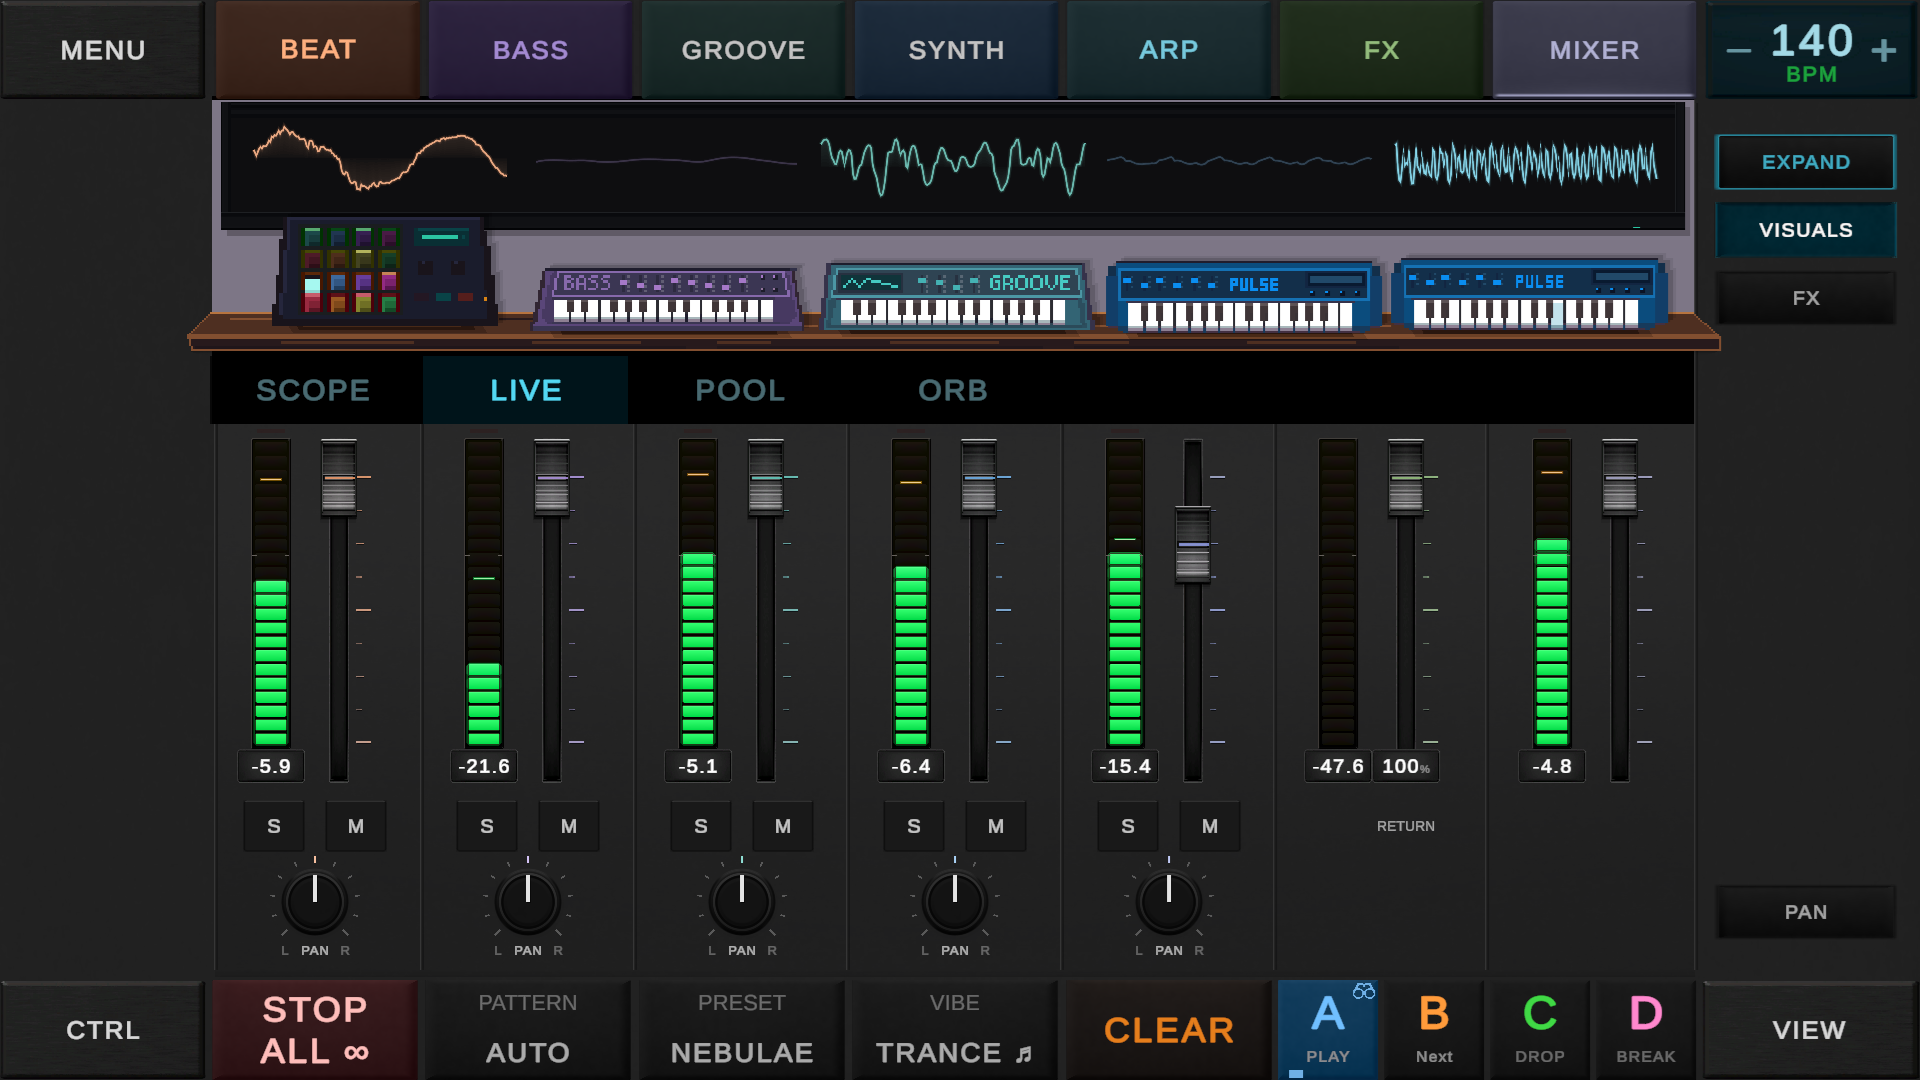The width and height of the screenshot is (1920, 1080).
Task: Trigger scene D BREAK
Action: click(1646, 1030)
